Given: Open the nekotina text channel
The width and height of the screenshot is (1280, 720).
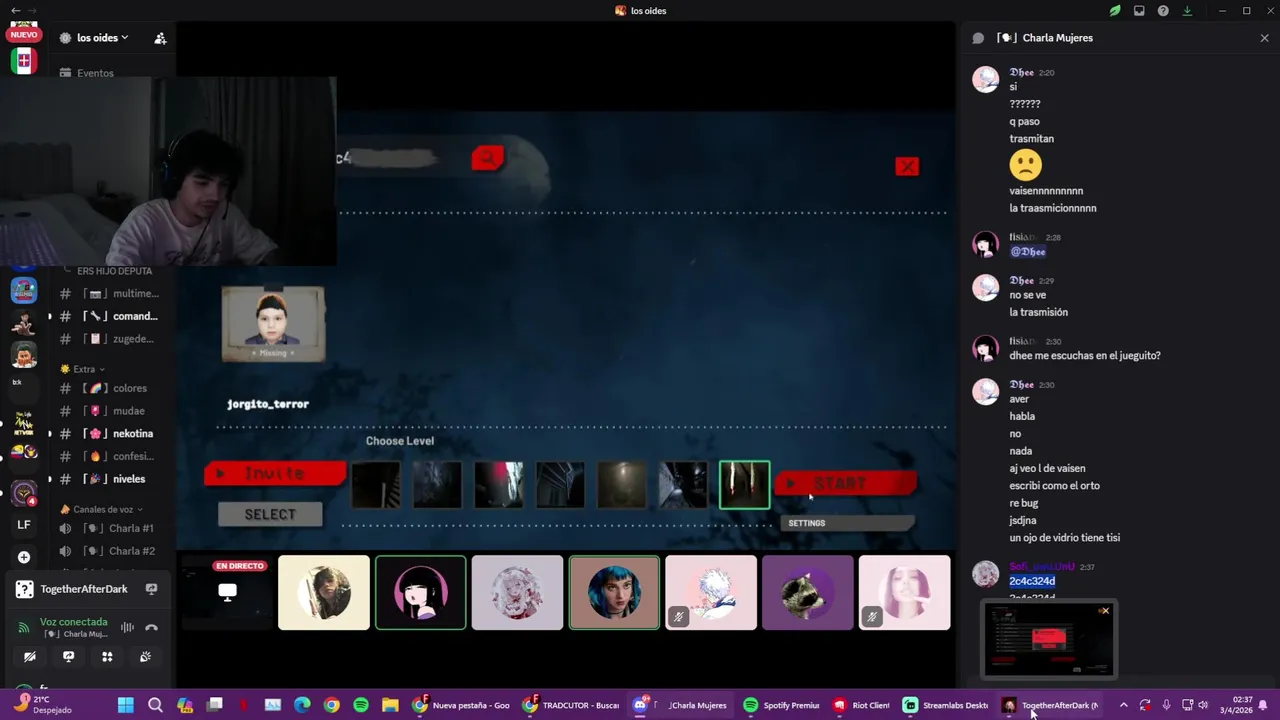Looking at the screenshot, I should 110,434.
